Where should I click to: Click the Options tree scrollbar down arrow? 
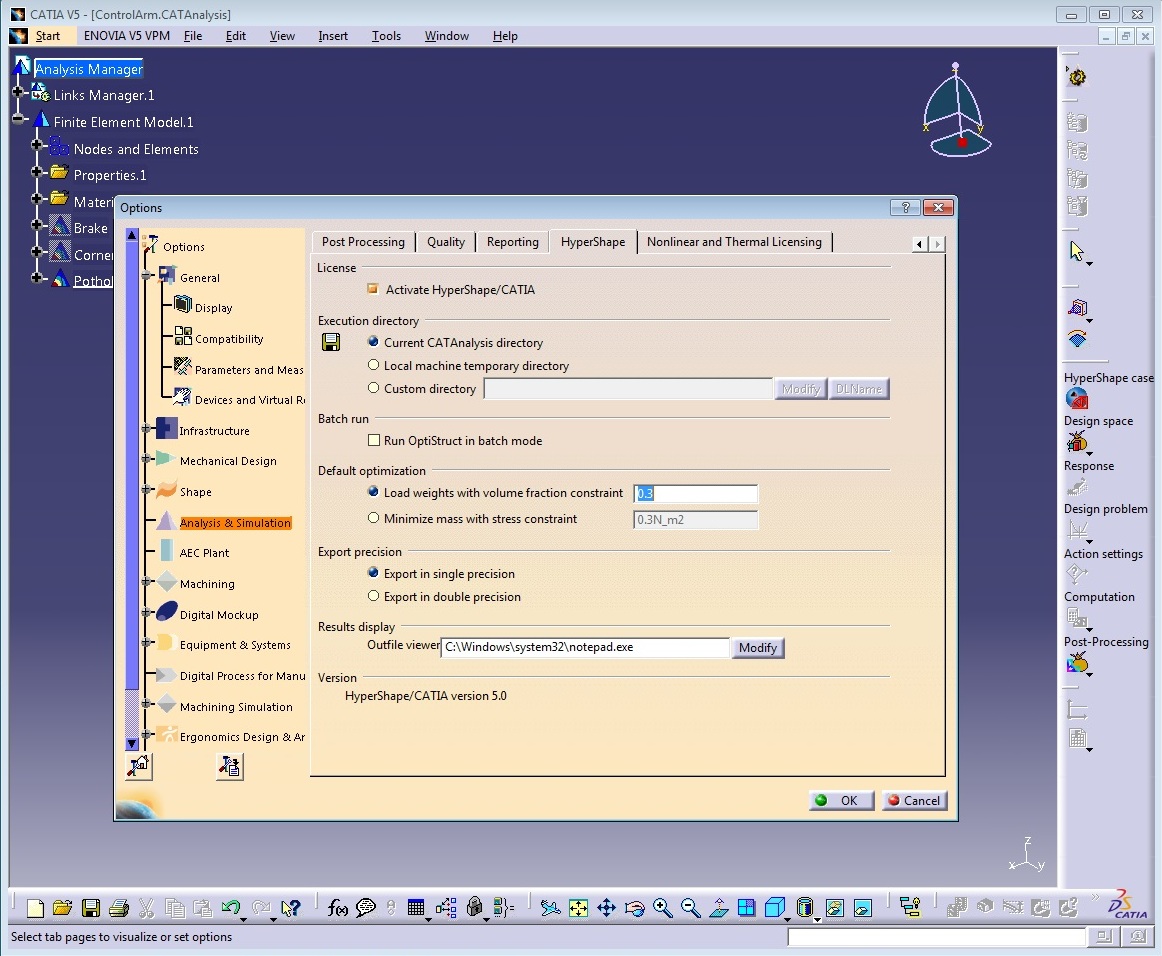pos(132,743)
